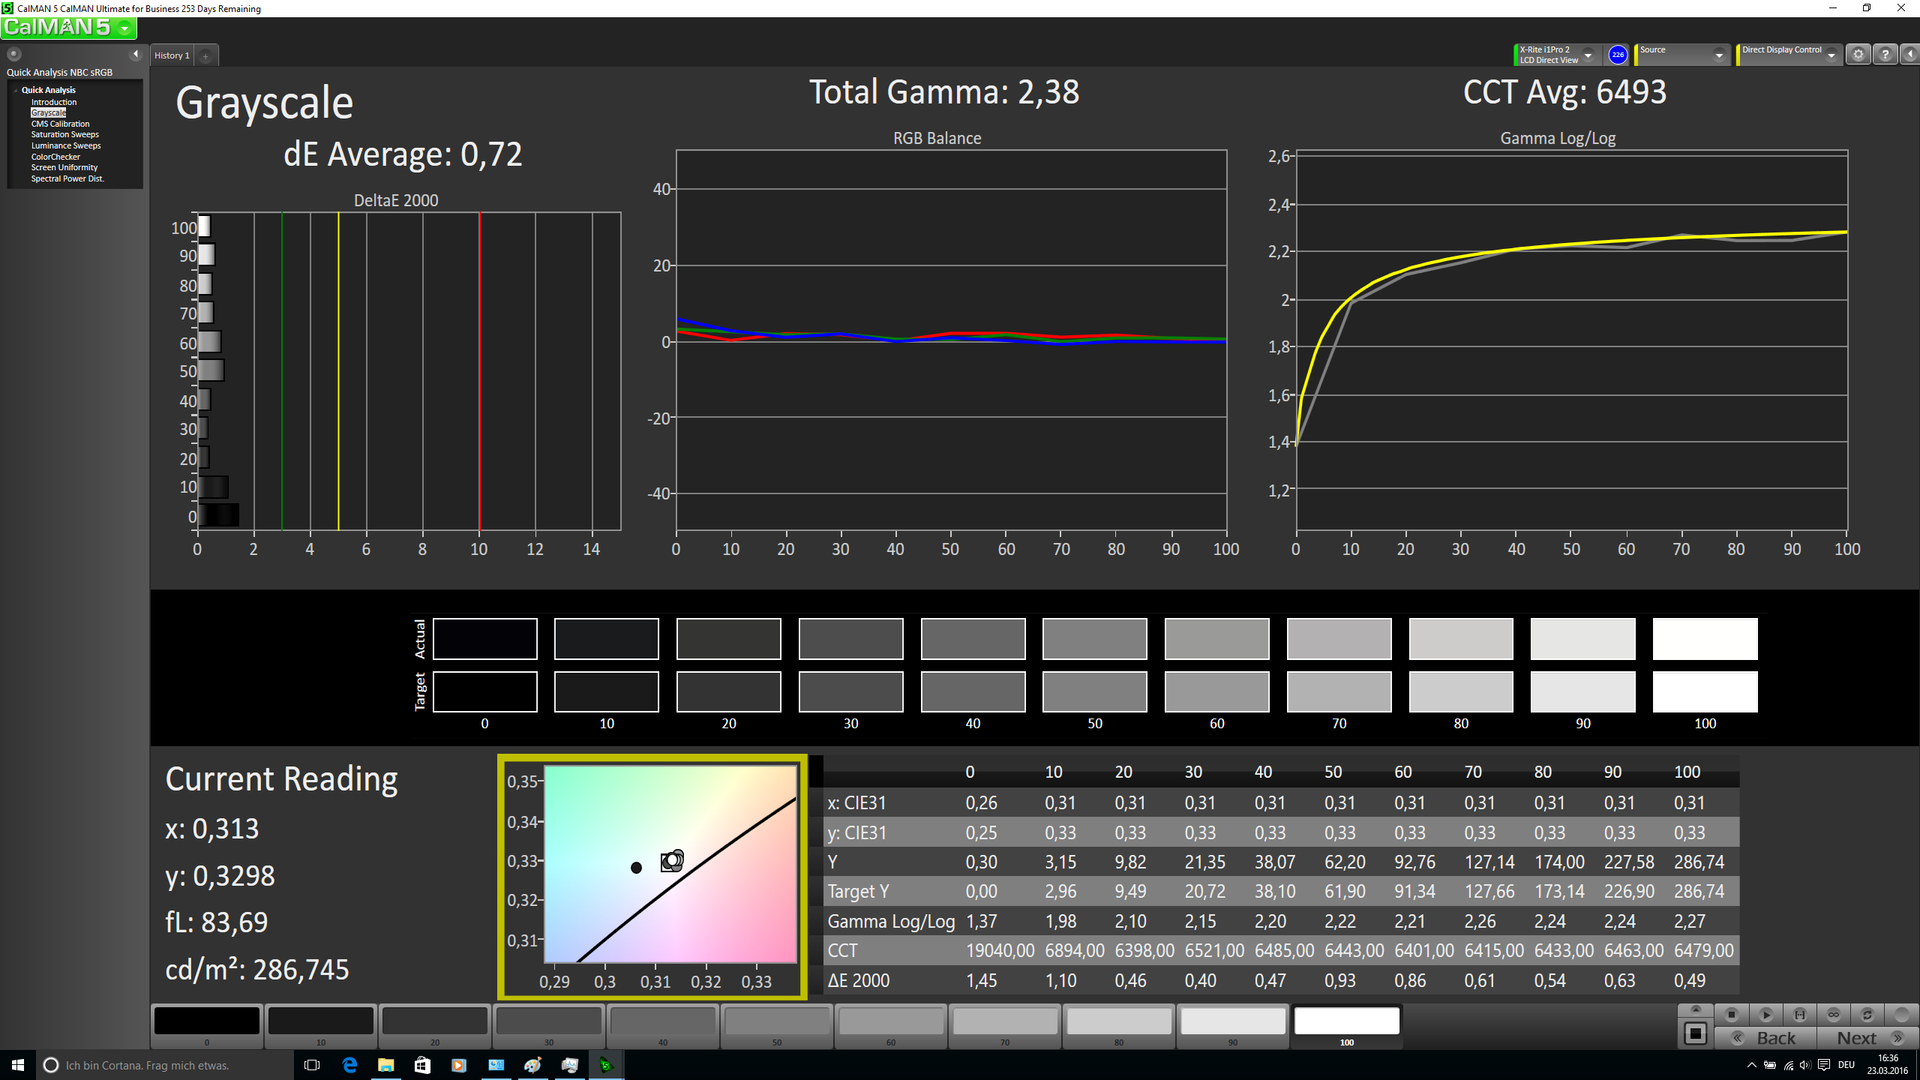The height and width of the screenshot is (1080, 1920).
Task: Open the Source dropdown
Action: (x=1719, y=56)
